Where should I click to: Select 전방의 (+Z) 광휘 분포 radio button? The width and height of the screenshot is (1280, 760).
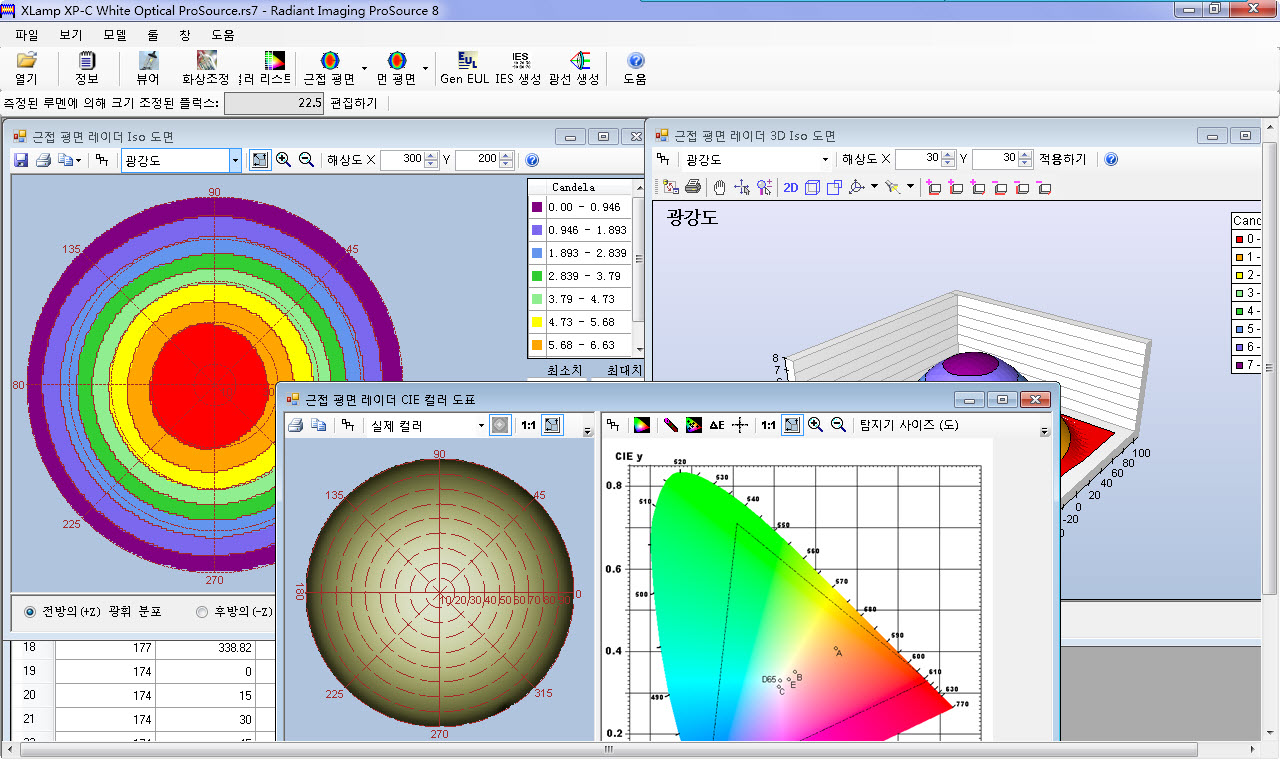[x=30, y=611]
